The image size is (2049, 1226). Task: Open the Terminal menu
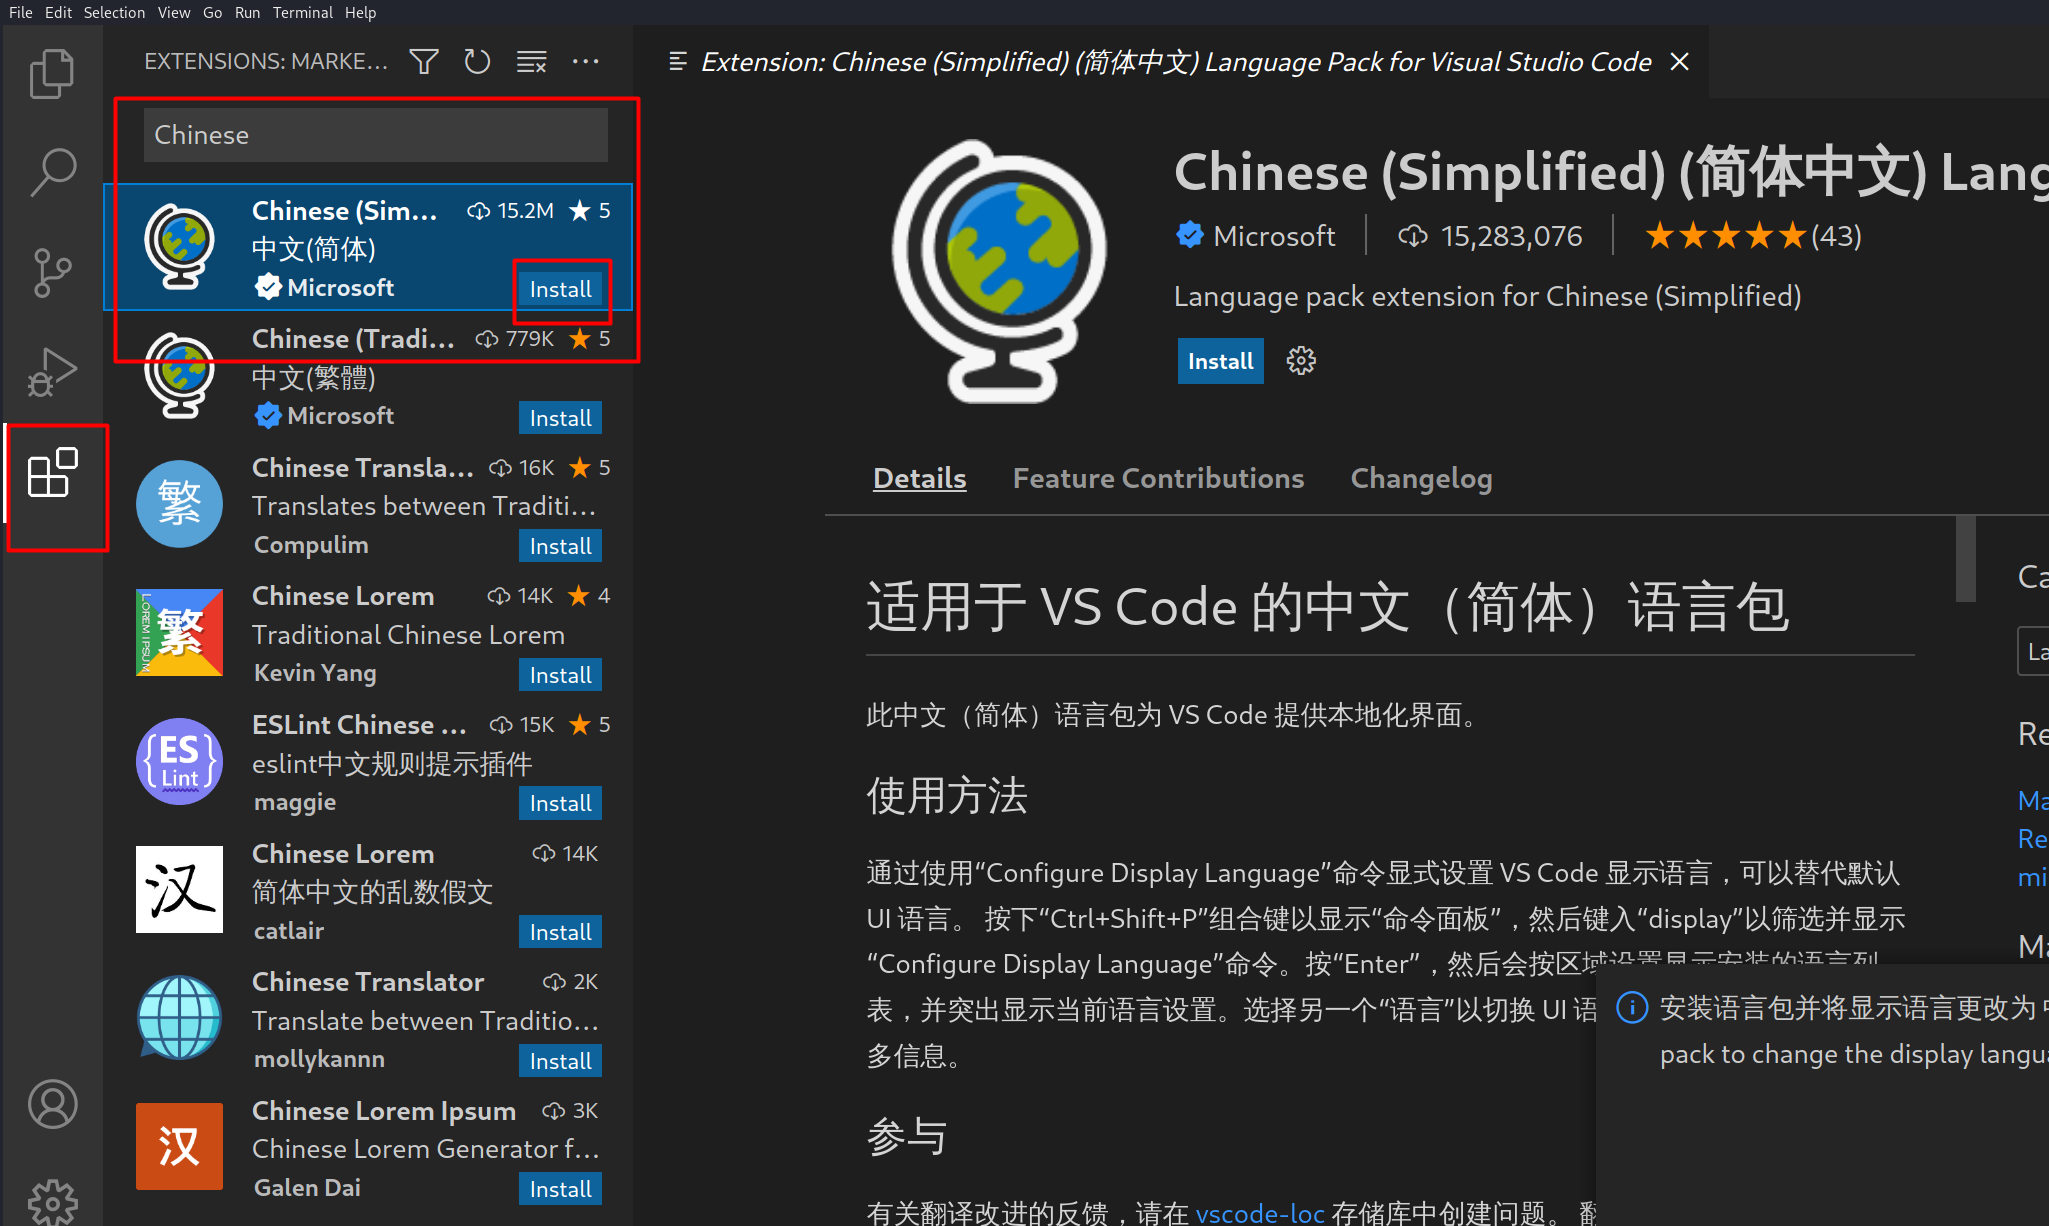click(x=302, y=12)
